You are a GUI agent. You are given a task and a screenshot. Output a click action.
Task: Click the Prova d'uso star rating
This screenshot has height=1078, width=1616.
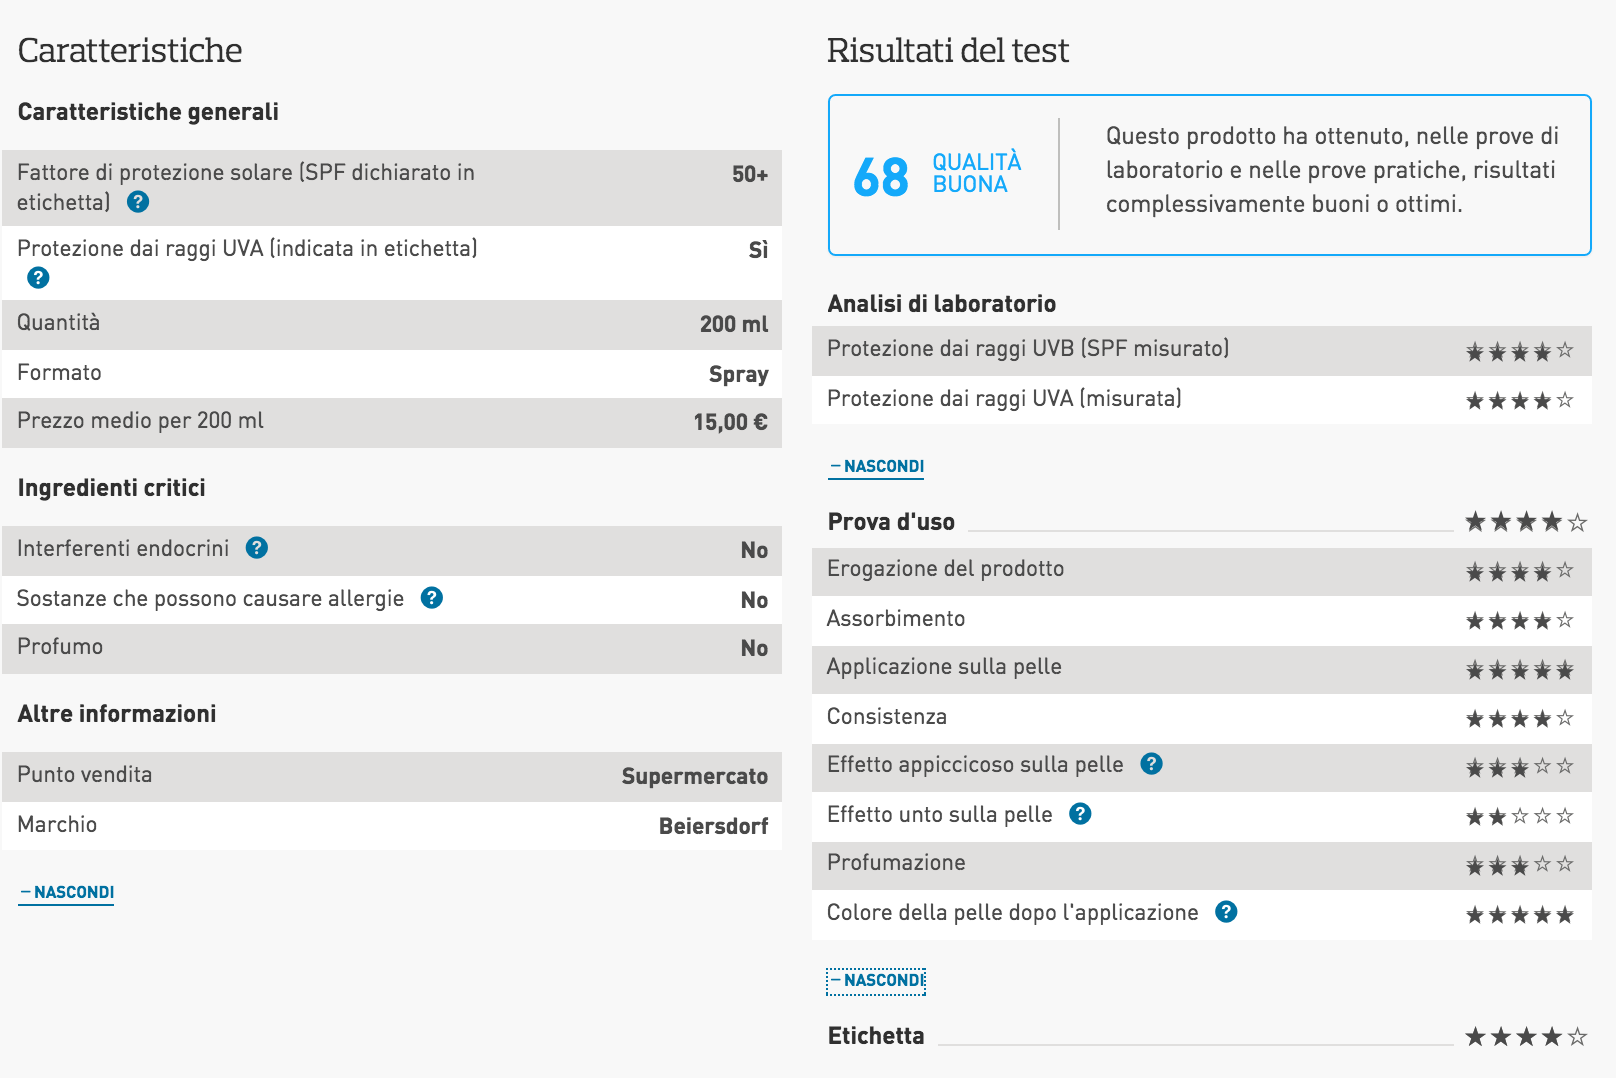1526,522
